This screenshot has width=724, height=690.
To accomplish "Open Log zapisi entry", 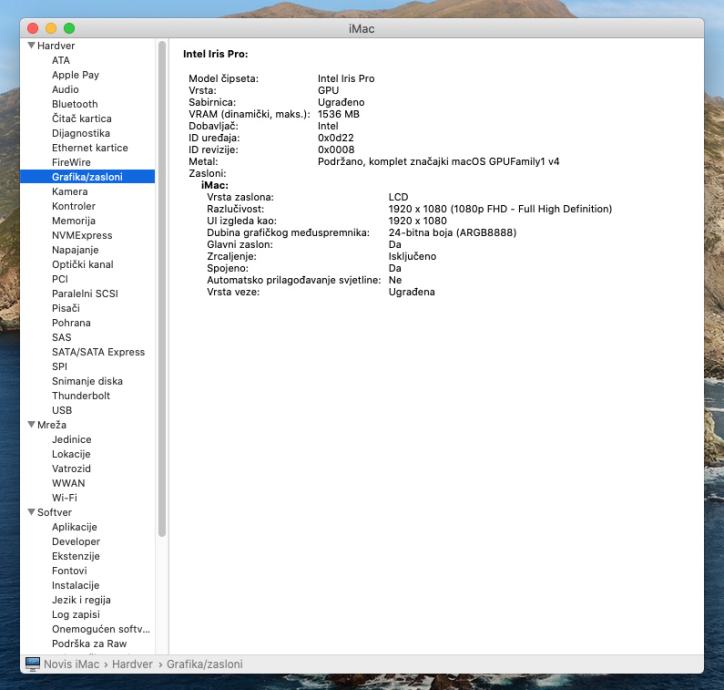I will coord(76,614).
